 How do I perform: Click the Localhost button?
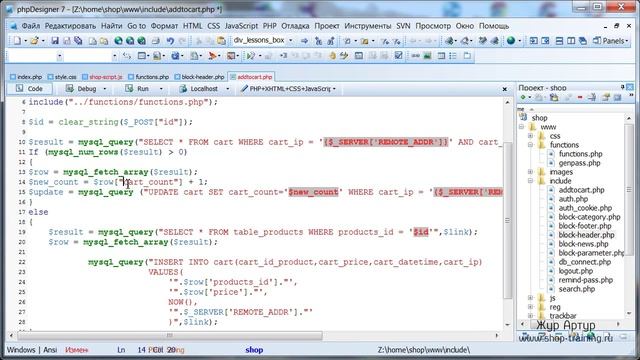pos(199,89)
